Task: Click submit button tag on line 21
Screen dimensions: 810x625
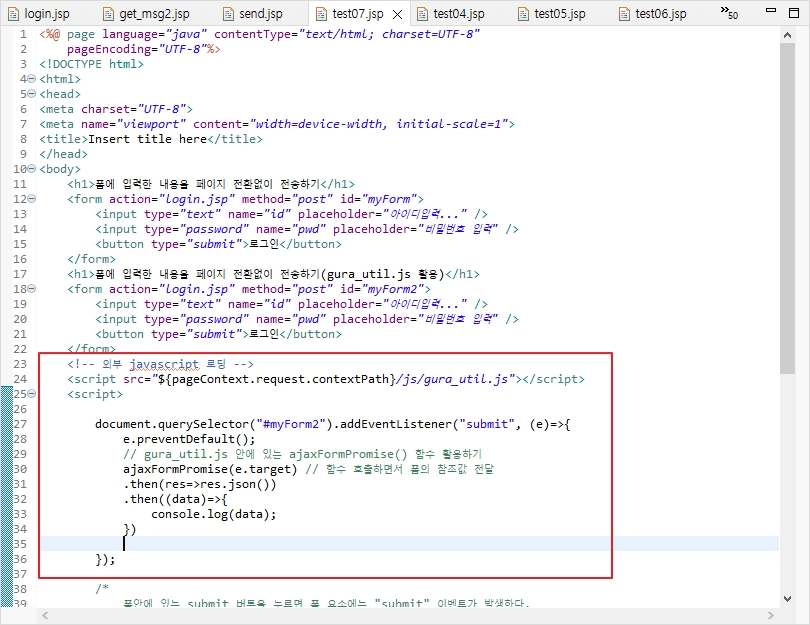Action: pos(218,334)
